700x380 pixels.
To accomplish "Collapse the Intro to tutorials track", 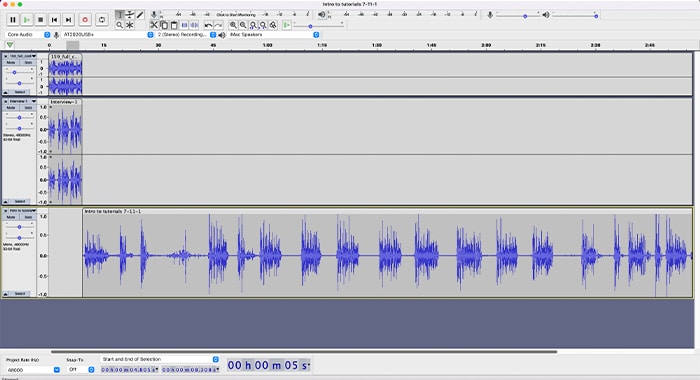I will [5, 294].
